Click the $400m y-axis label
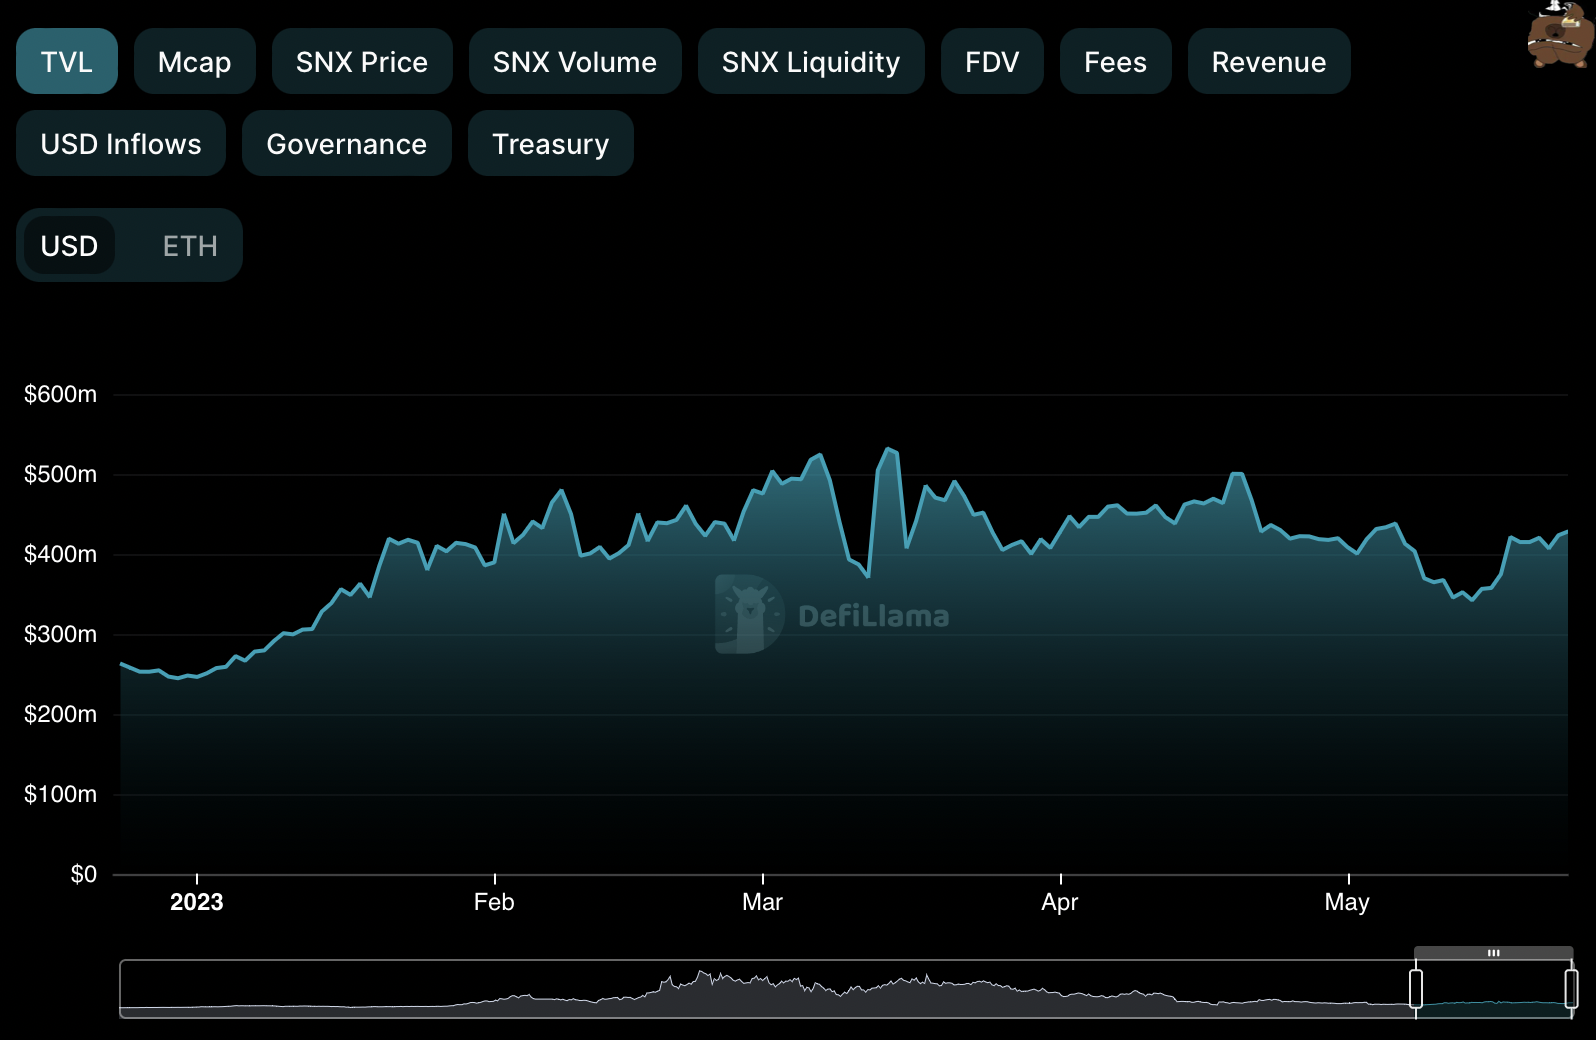 tap(60, 554)
